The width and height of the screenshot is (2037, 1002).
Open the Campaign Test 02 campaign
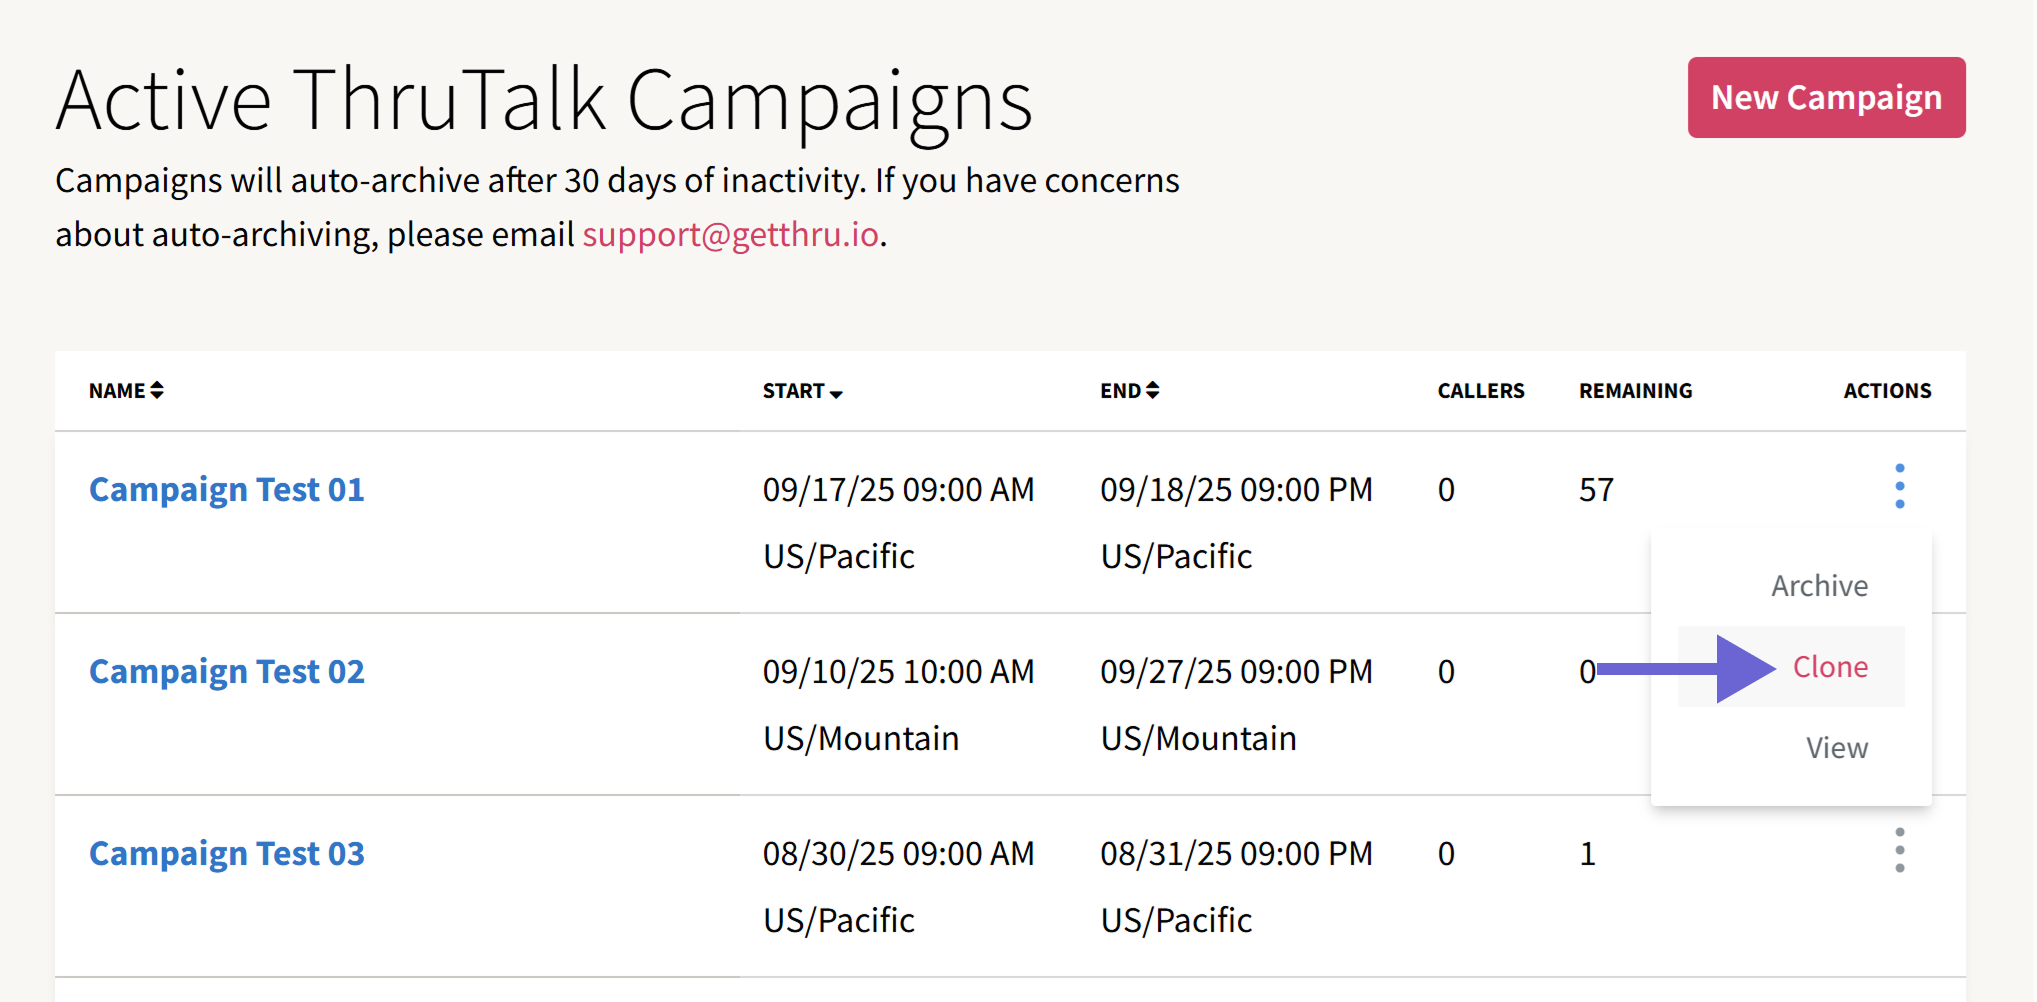(227, 672)
